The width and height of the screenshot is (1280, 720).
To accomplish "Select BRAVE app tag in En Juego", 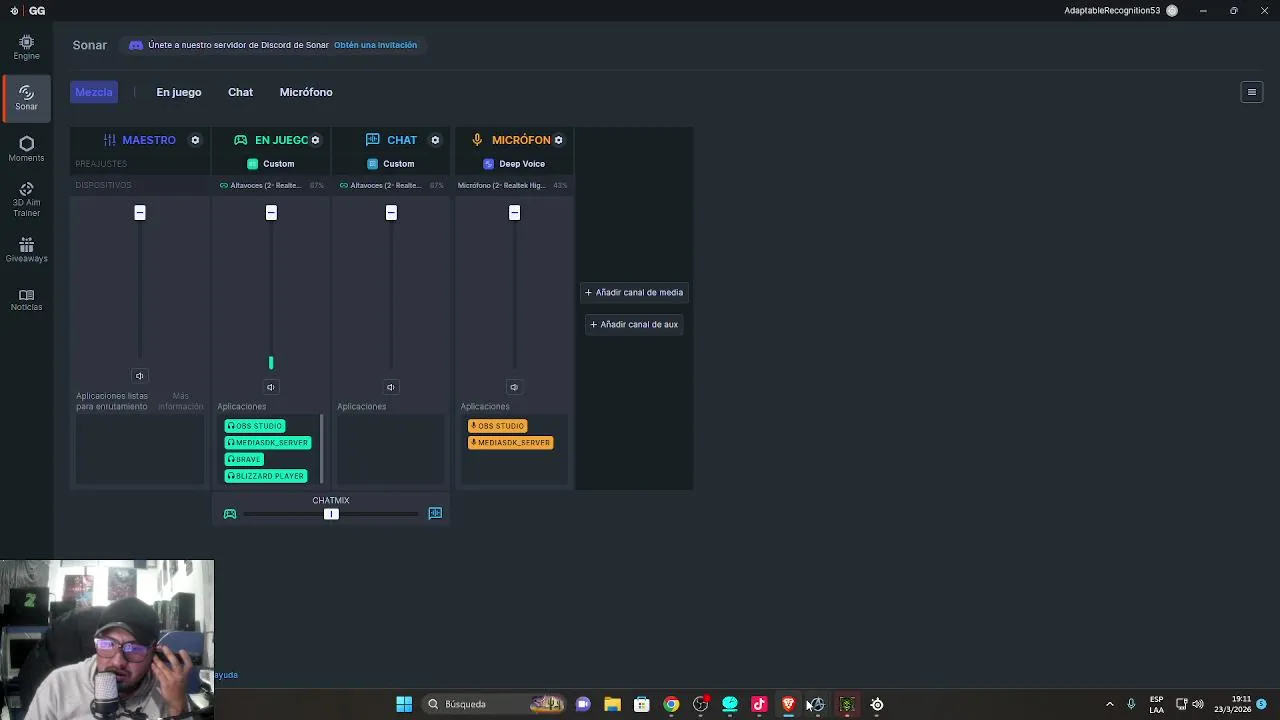I will tap(244, 459).
